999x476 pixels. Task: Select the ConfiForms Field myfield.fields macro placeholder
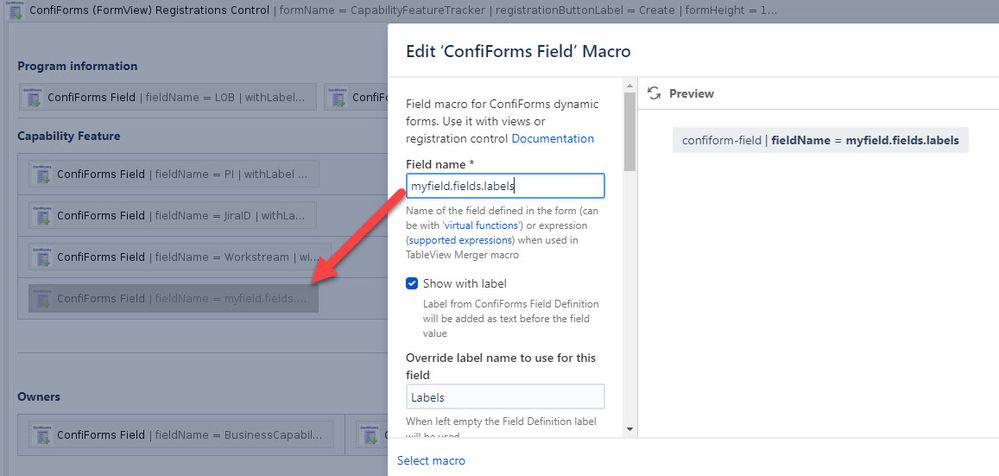point(173,298)
